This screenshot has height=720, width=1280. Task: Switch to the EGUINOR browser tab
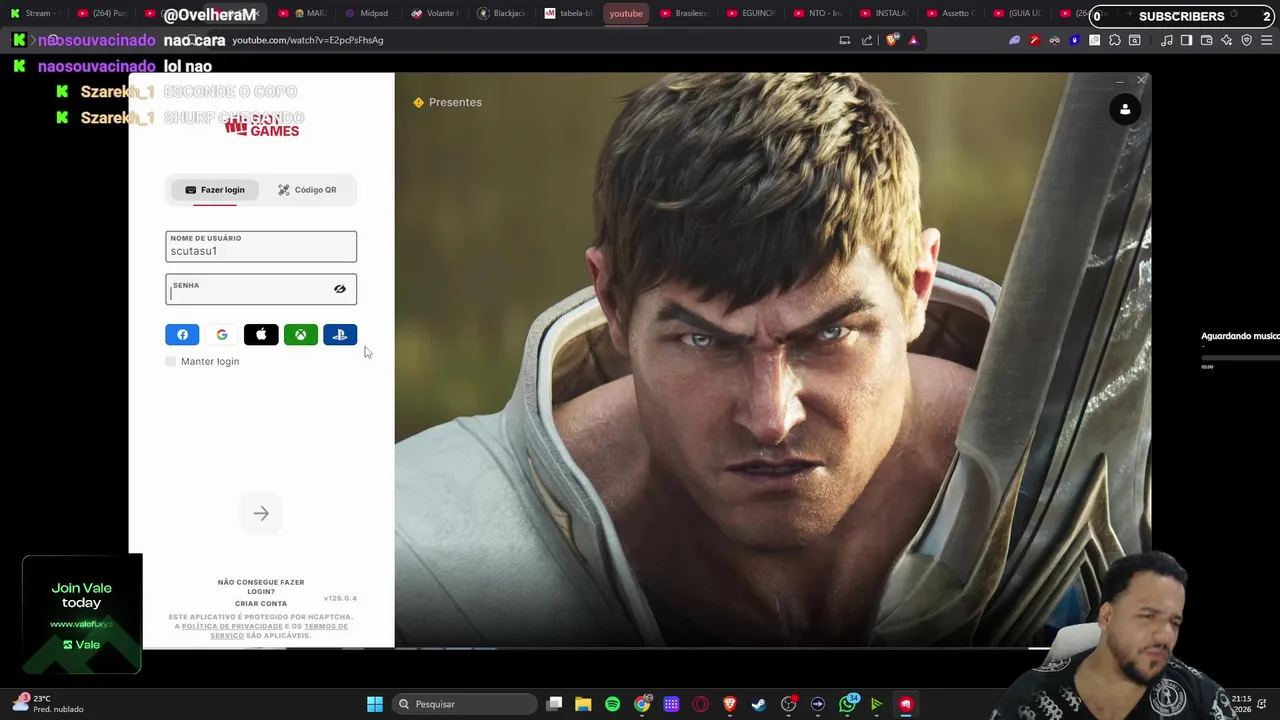click(751, 13)
